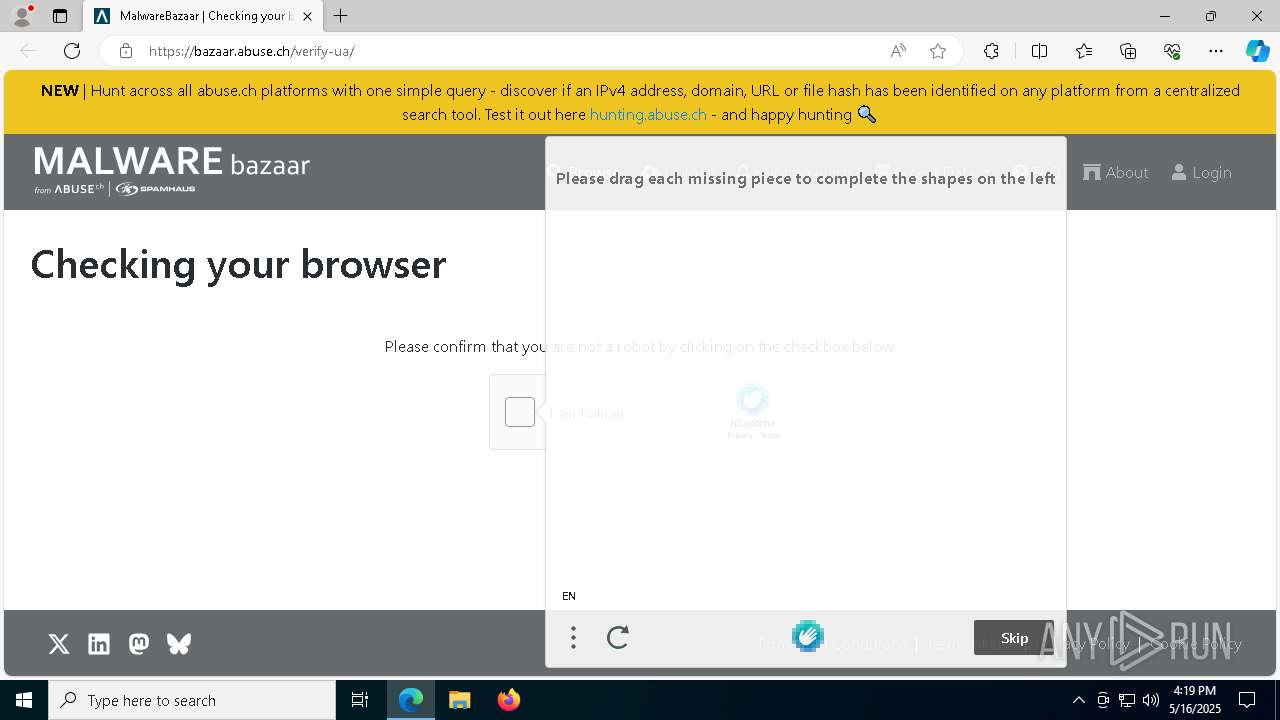Viewport: 1280px width, 720px height.
Task: Open the LinkedIn social link
Action: point(99,644)
